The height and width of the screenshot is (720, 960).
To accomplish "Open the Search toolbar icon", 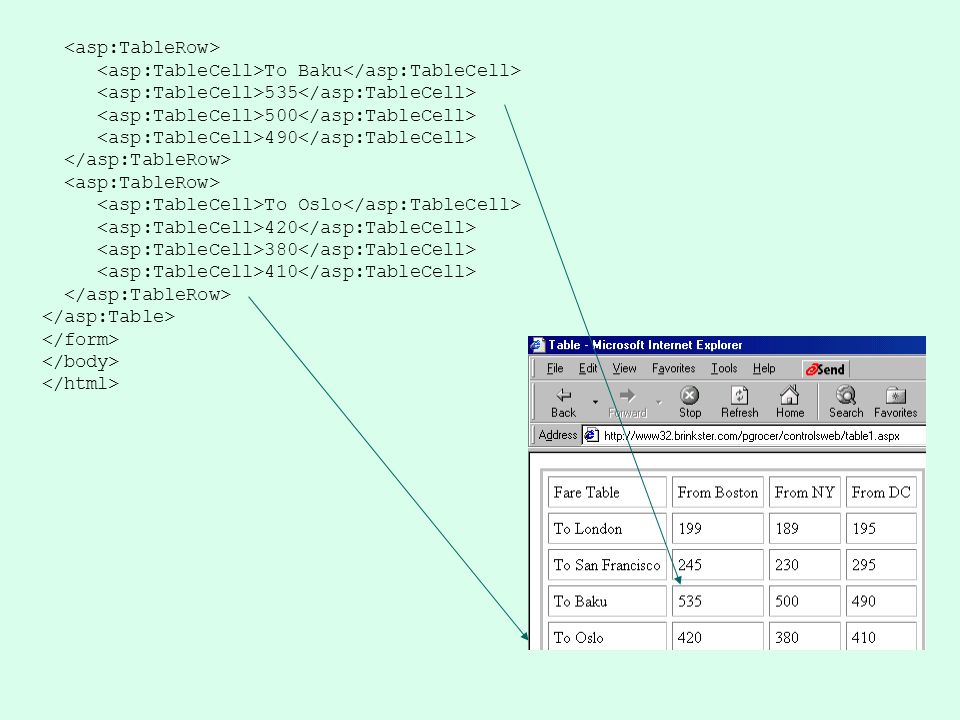I will 846,395.
